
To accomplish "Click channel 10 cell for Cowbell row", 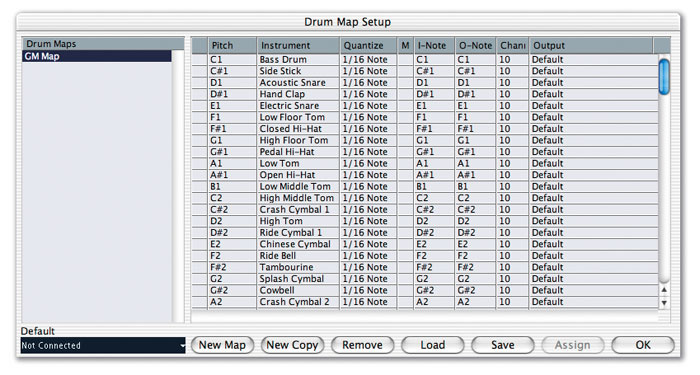I will tap(512, 291).
